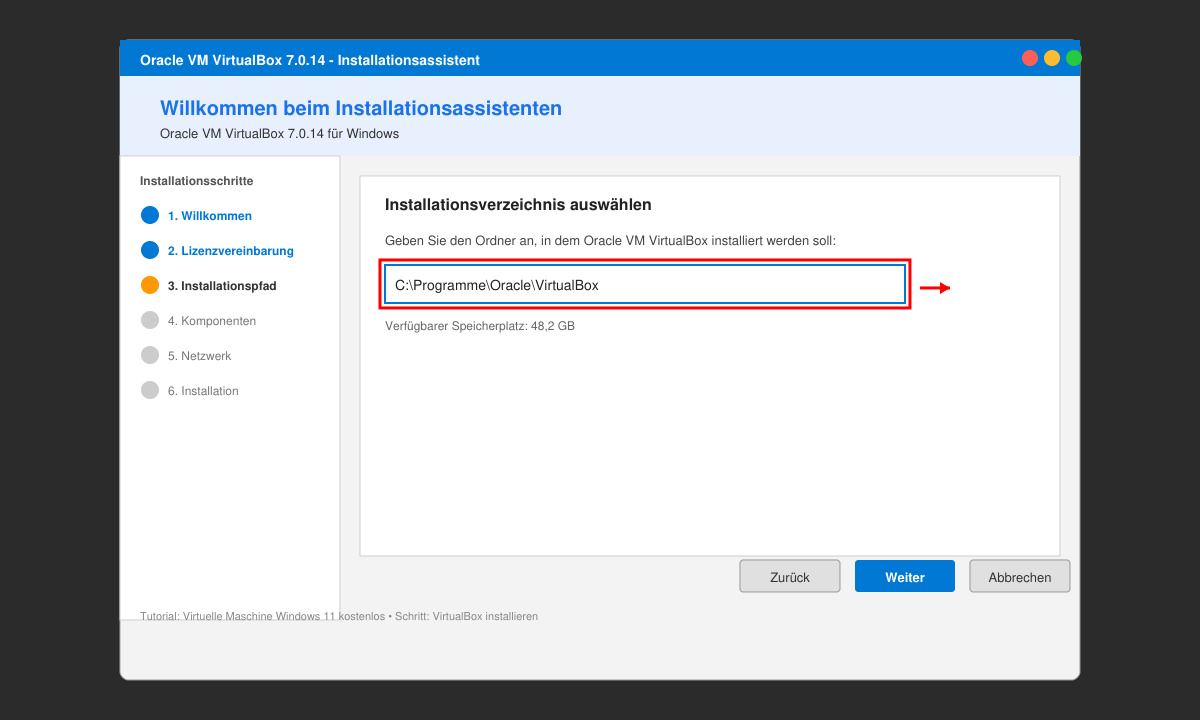This screenshot has height=720, width=1200.
Task: Cancel setup via Abbrechen button
Action: click(1020, 577)
